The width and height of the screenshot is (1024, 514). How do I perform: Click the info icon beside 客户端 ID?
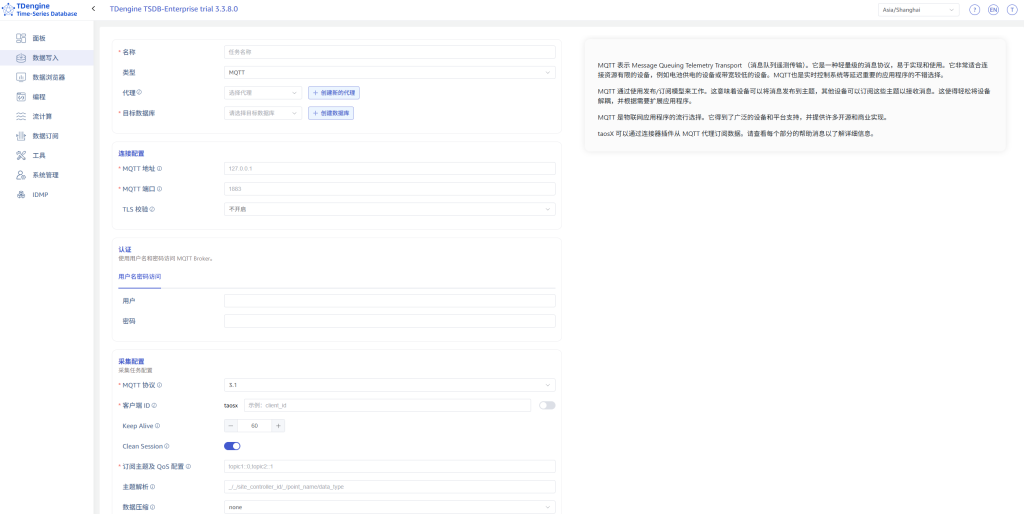tap(154, 406)
